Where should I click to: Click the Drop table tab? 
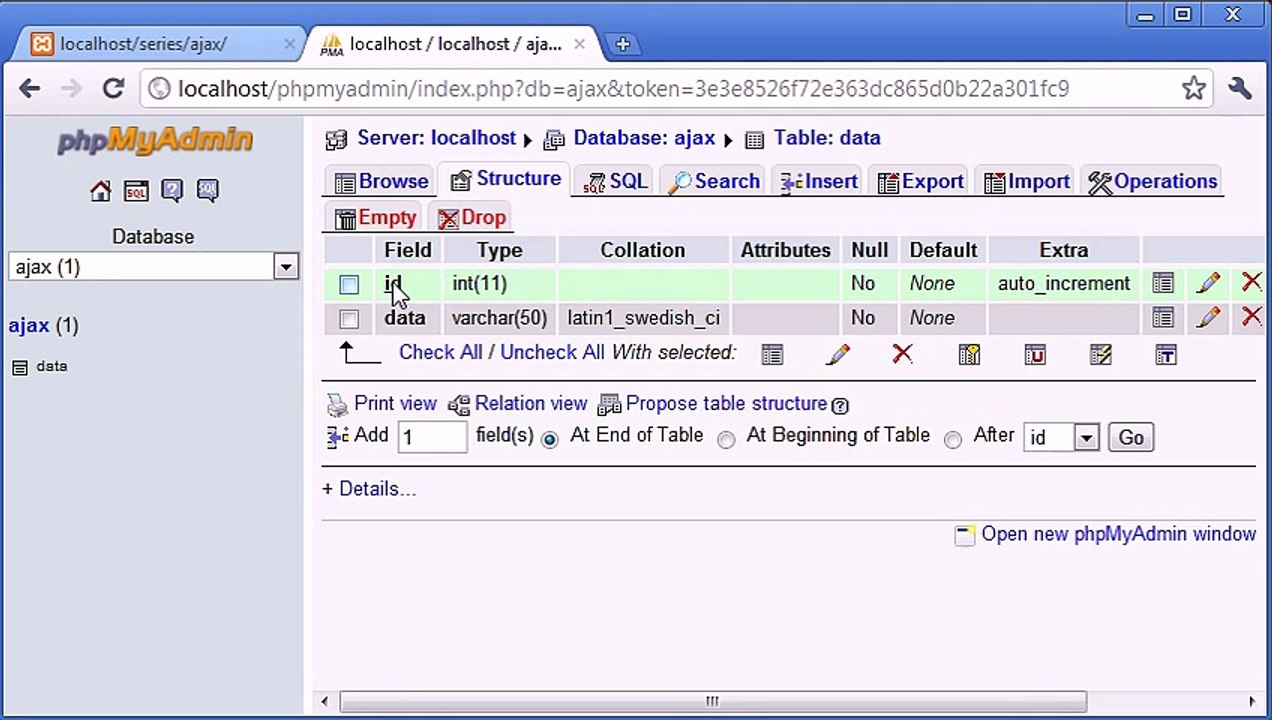tap(472, 218)
